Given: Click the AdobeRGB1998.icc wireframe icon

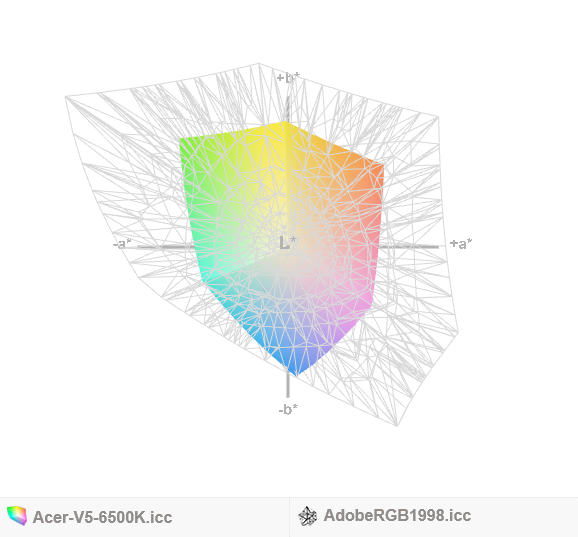Looking at the screenshot, I should (307, 516).
